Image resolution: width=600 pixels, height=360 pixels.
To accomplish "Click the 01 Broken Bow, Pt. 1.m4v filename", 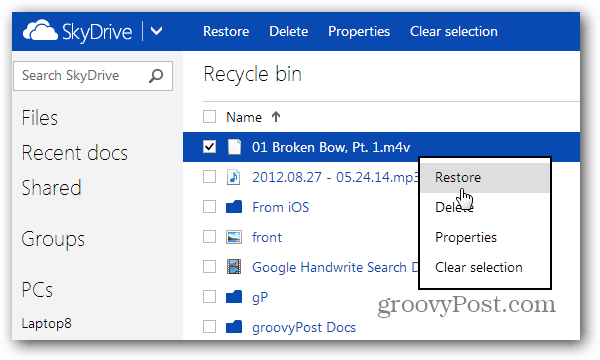I will pos(331,147).
